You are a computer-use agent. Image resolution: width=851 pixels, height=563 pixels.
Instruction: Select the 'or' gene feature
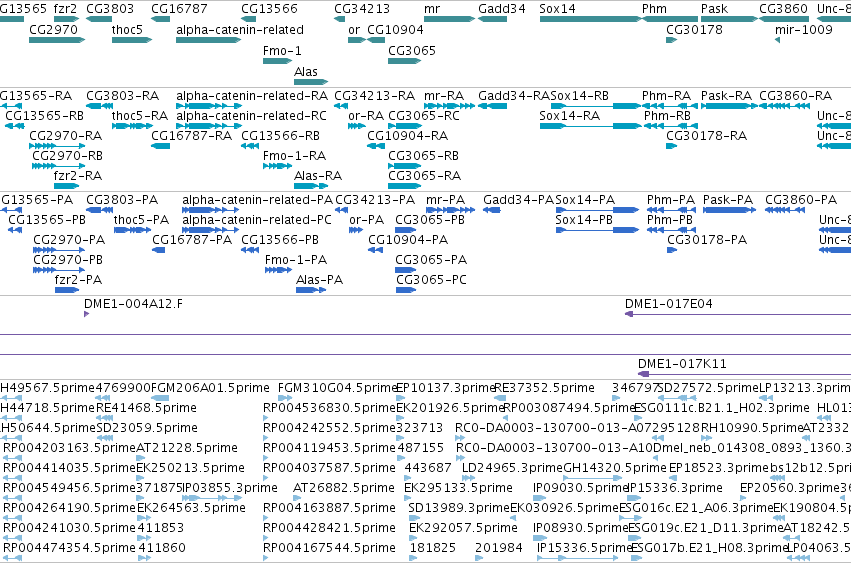[357, 40]
